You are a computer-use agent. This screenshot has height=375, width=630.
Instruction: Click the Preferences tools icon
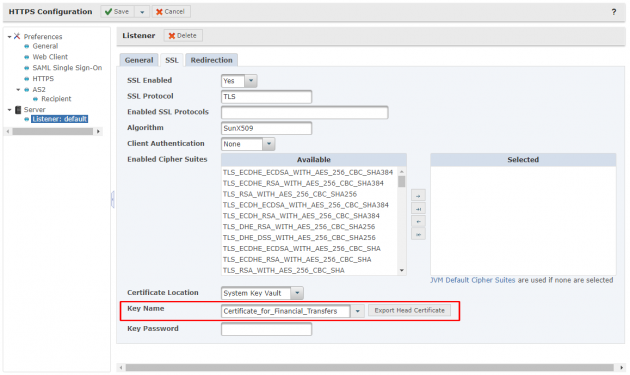[17, 36]
